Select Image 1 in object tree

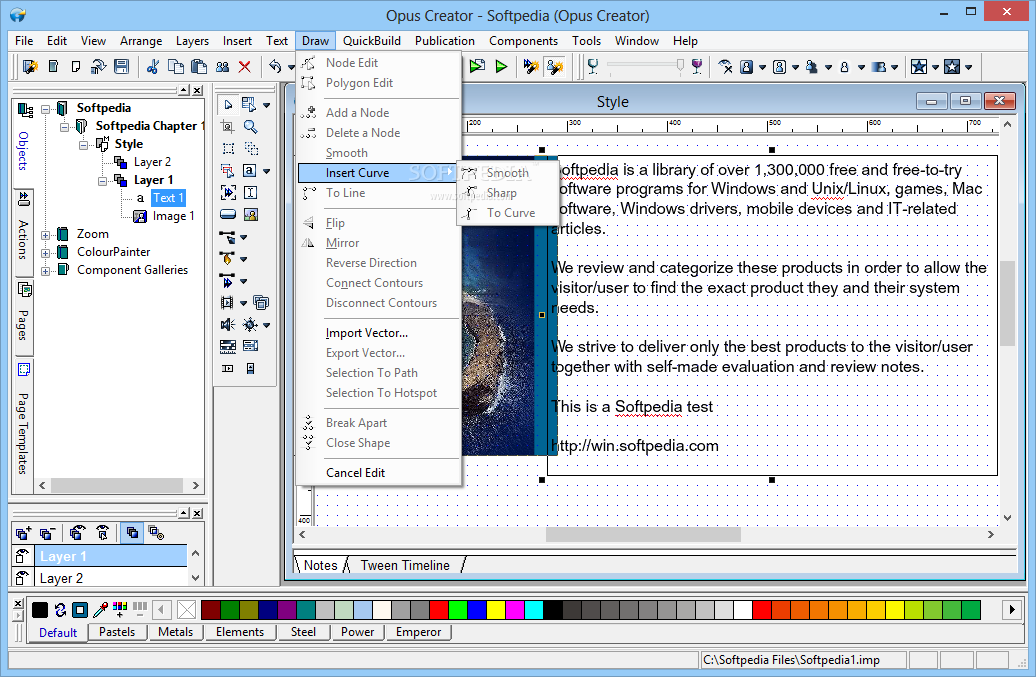173,216
